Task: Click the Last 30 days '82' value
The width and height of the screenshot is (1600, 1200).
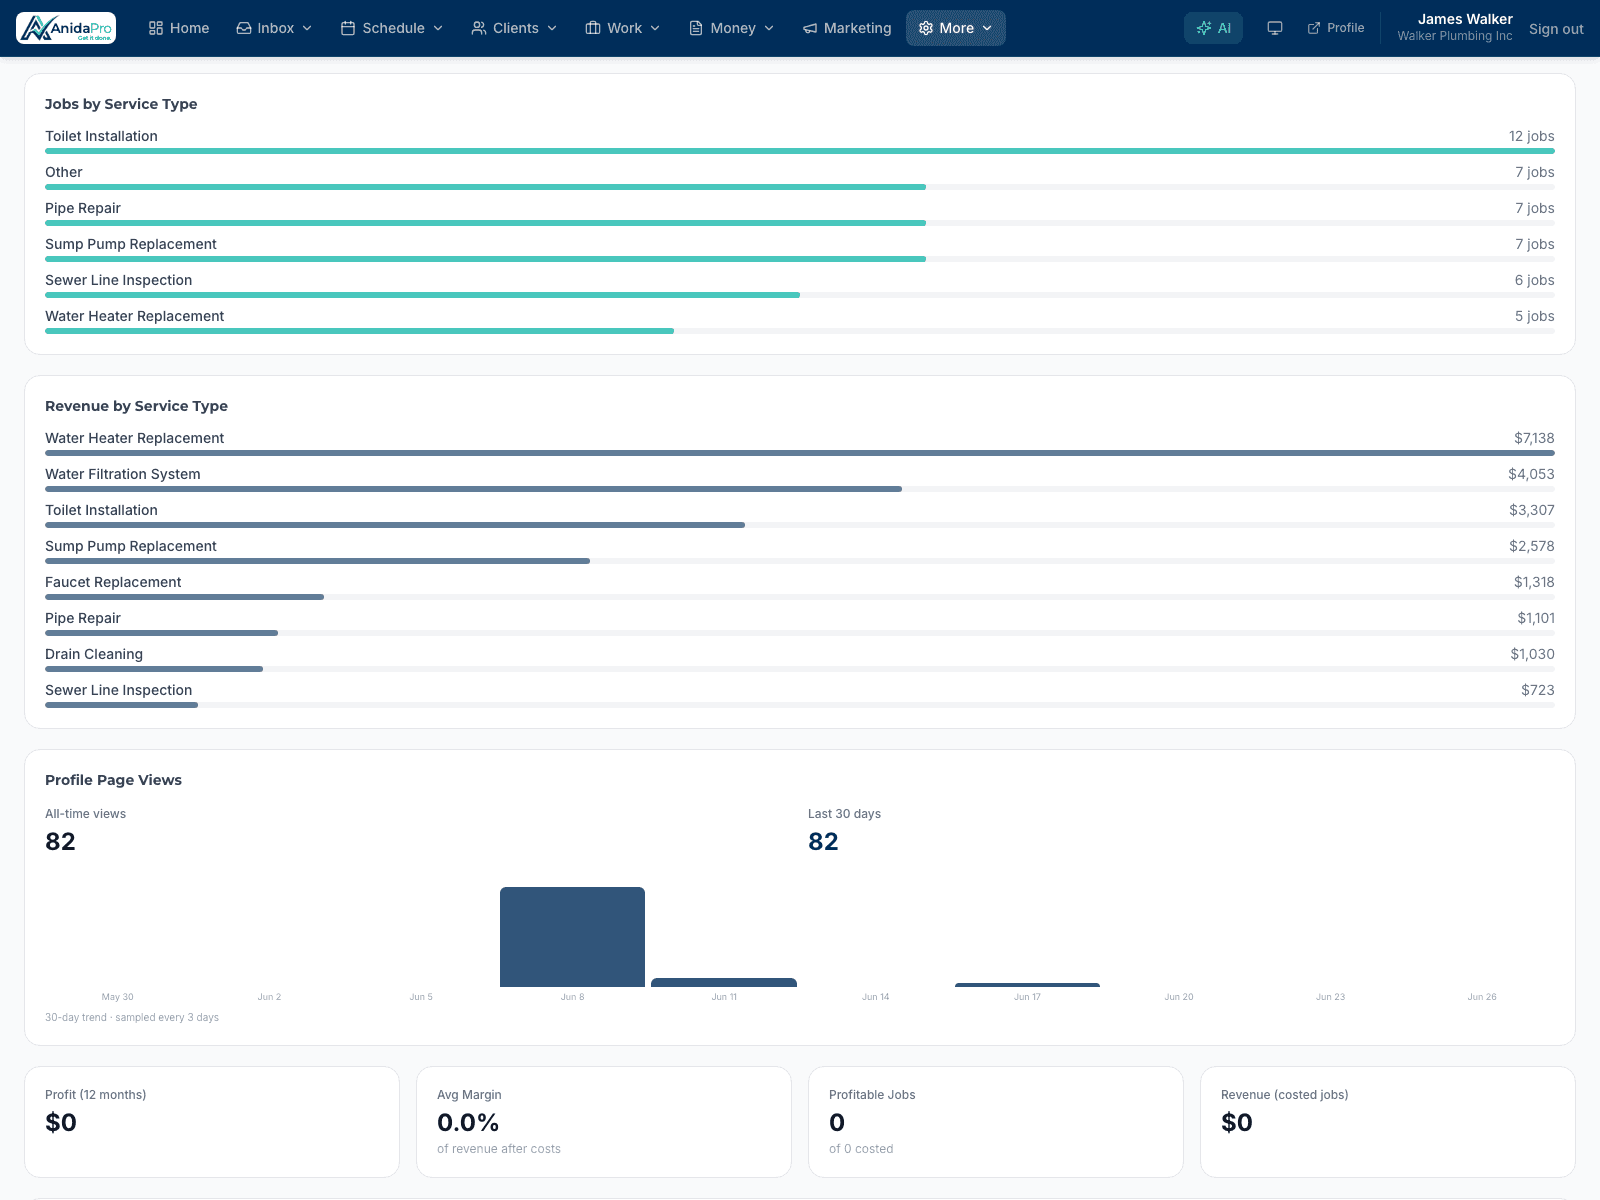Action: 823,841
